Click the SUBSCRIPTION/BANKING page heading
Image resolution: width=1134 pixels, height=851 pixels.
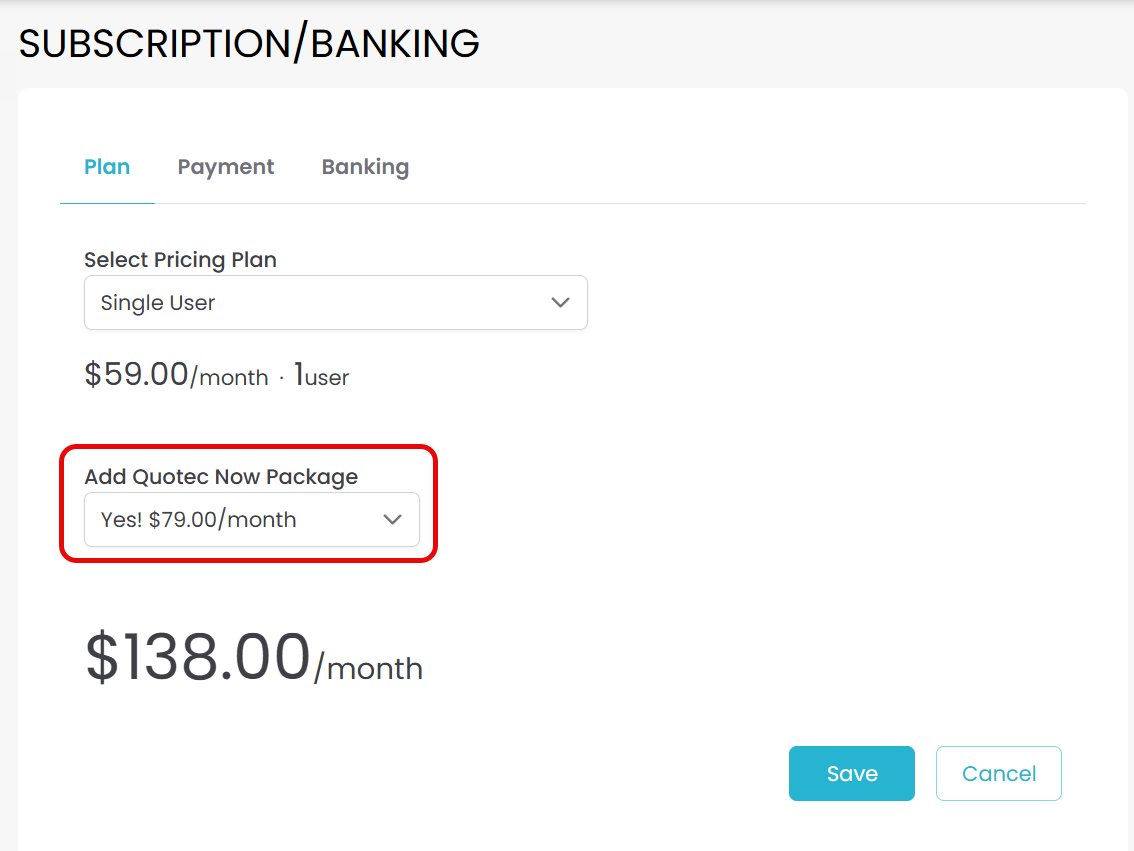click(x=249, y=44)
